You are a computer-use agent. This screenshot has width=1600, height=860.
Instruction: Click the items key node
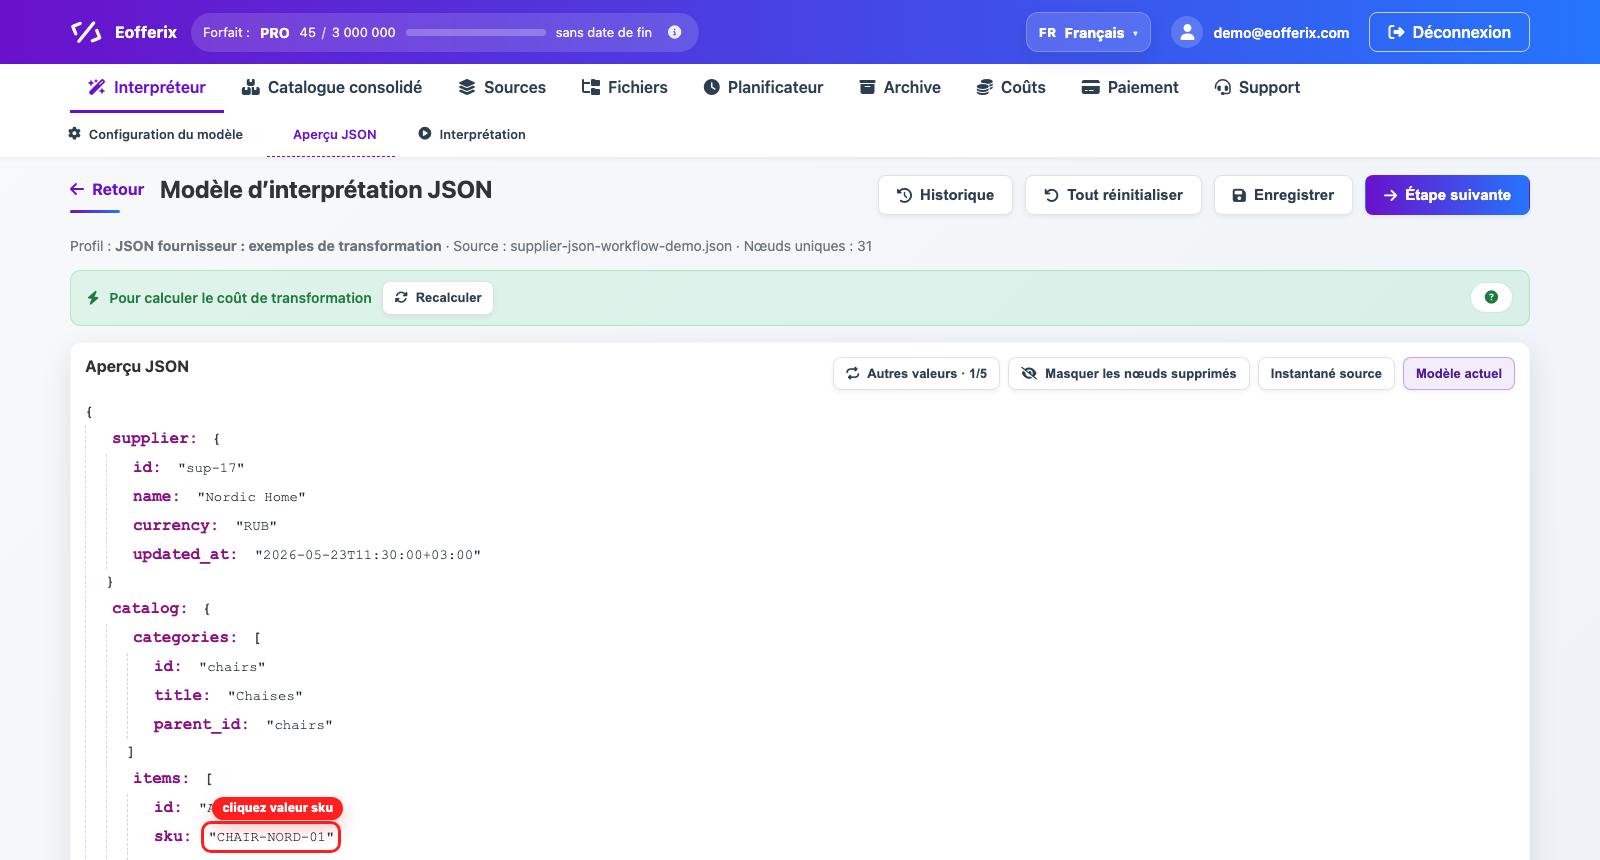point(161,778)
